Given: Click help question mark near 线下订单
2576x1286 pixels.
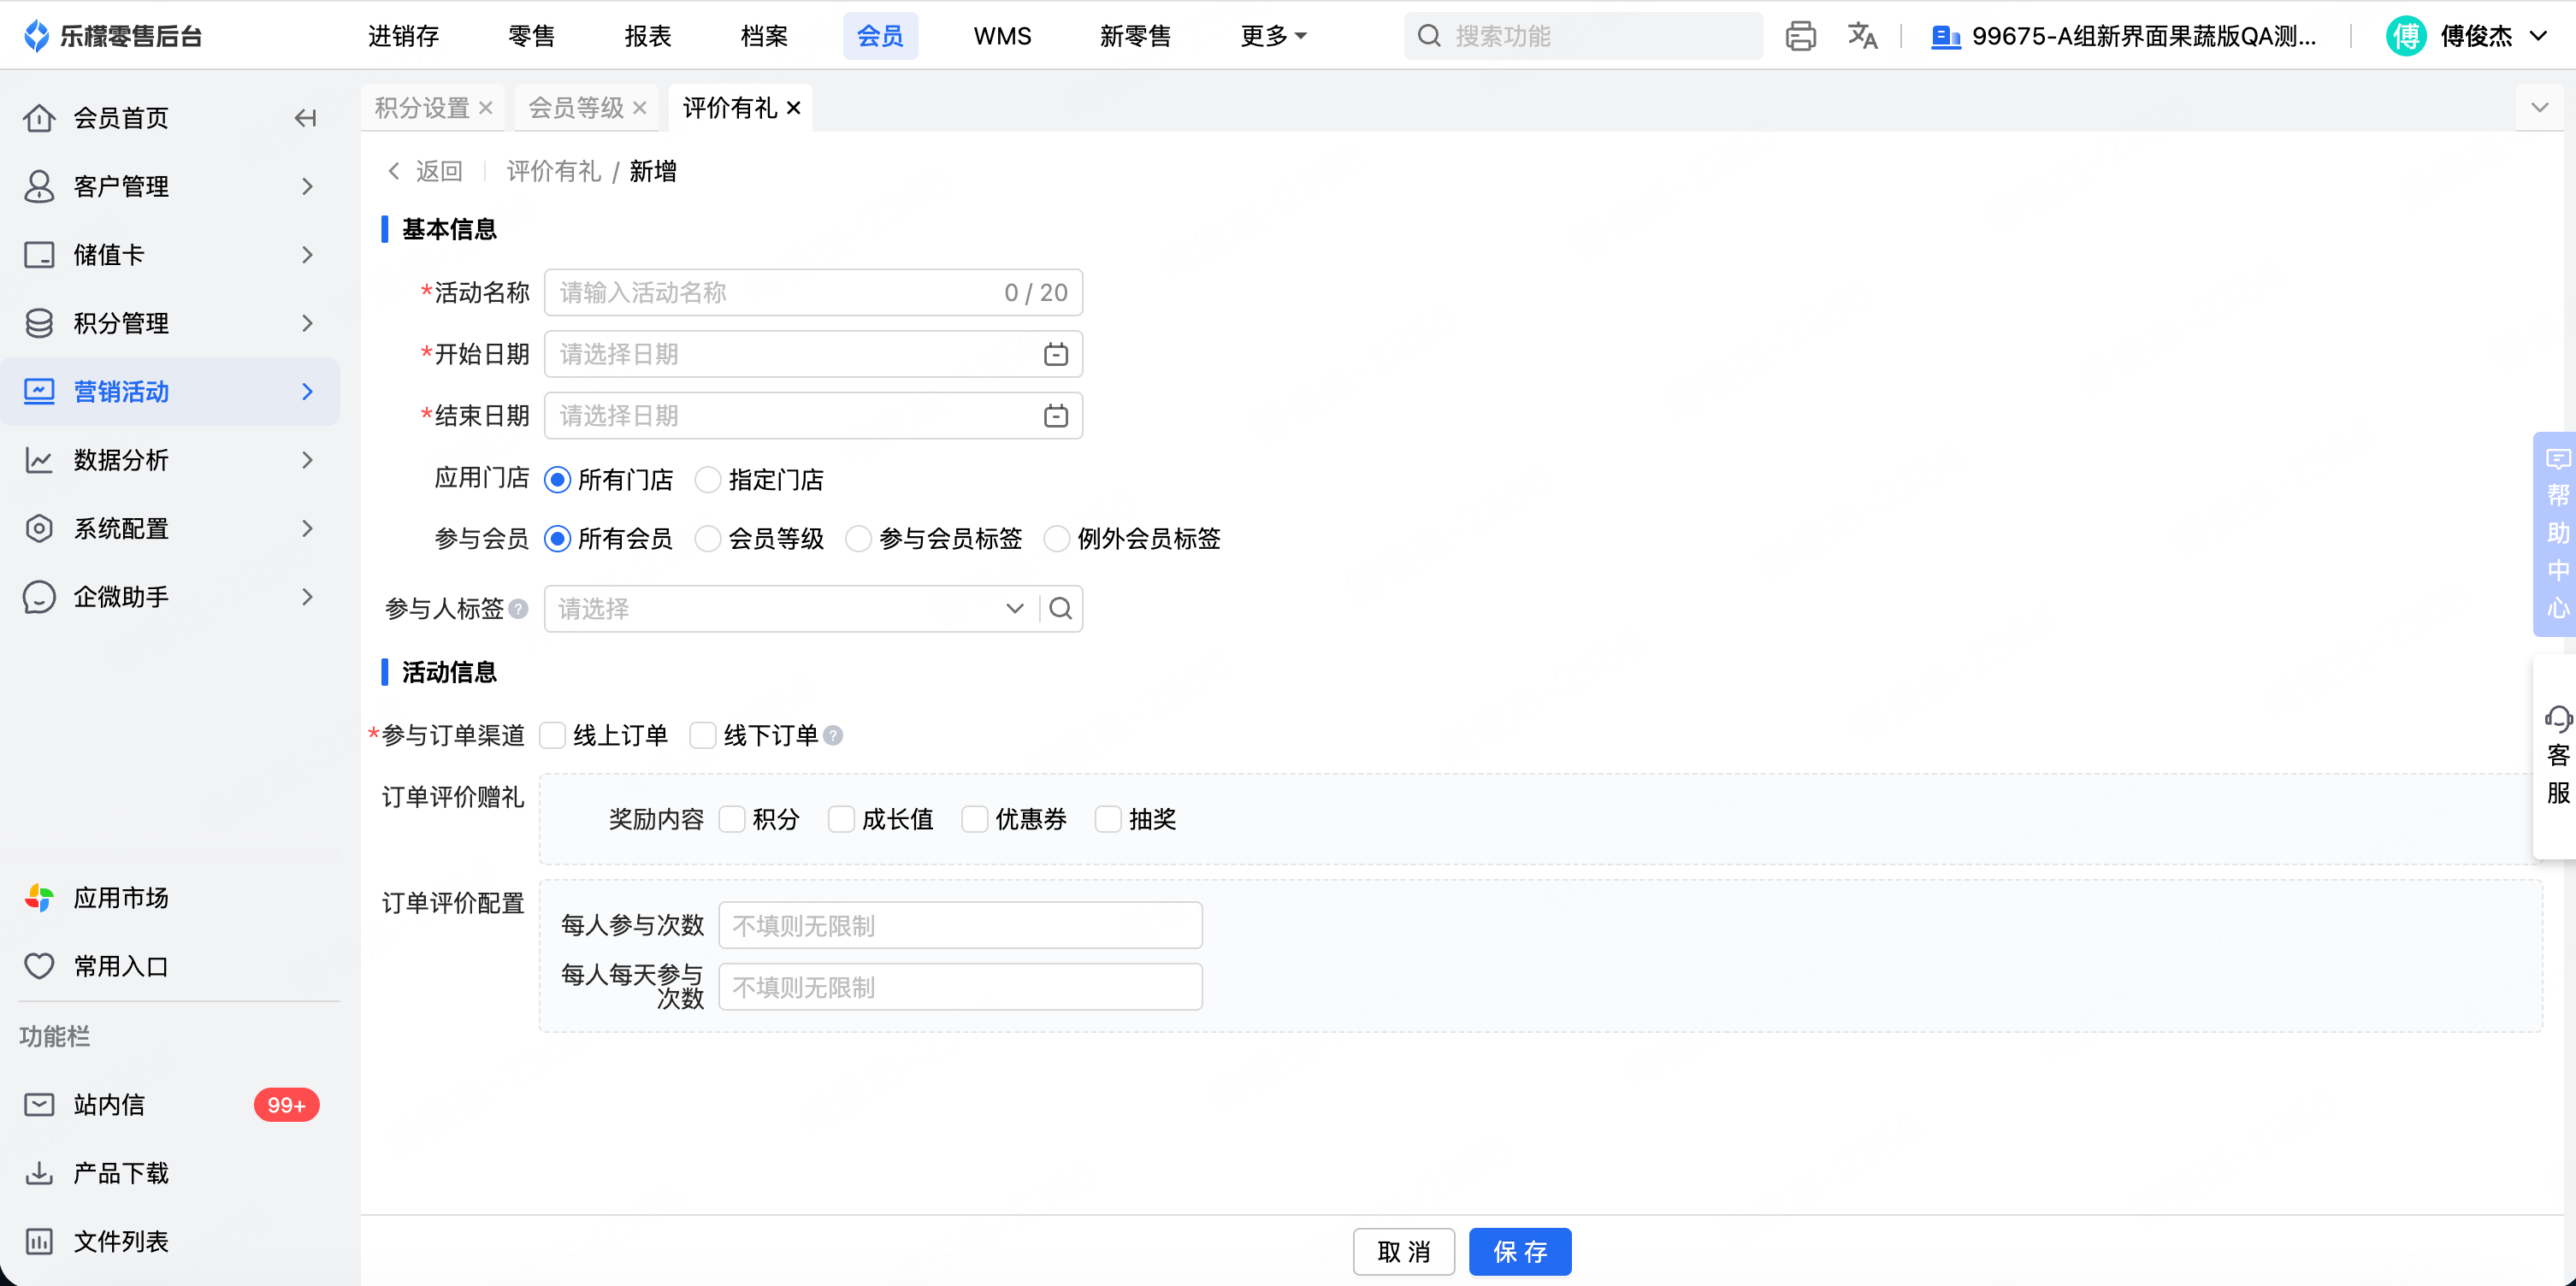Looking at the screenshot, I should coord(833,736).
